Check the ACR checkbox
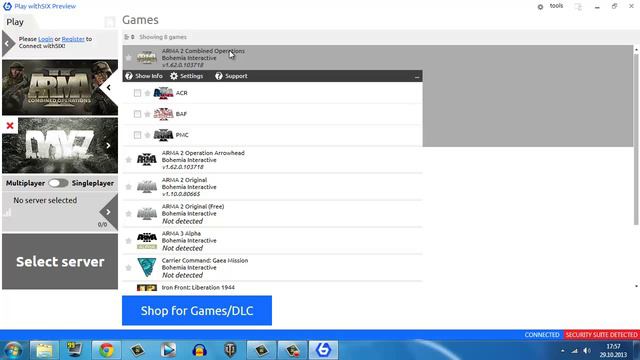Viewport: 640px width, 360px height. point(137,93)
